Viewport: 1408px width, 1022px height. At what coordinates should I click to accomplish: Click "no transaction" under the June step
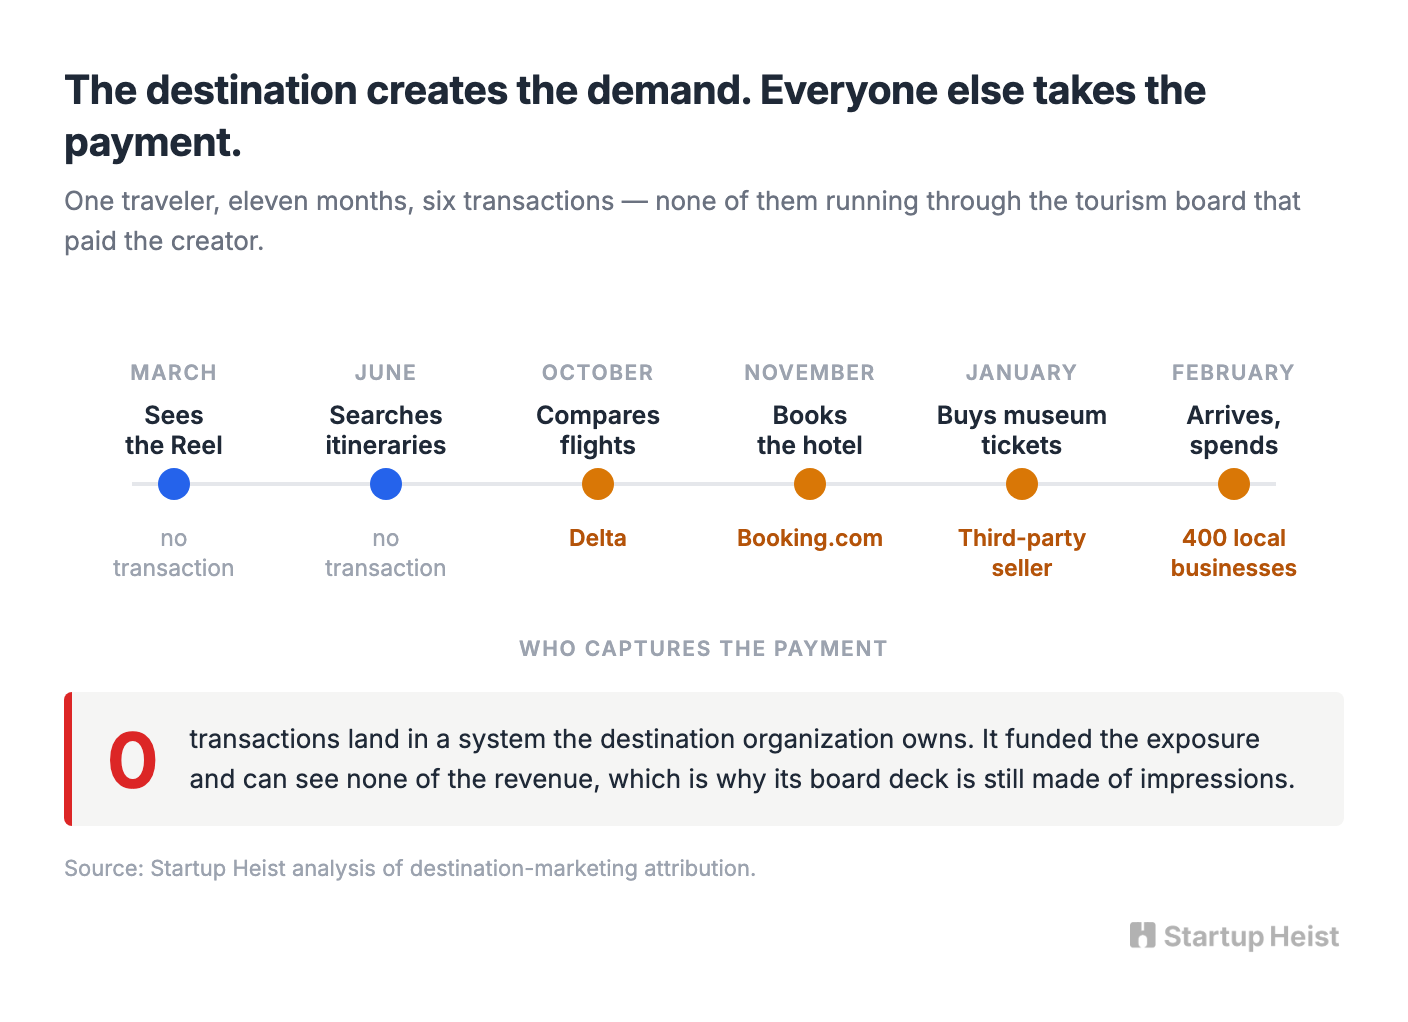click(x=386, y=553)
